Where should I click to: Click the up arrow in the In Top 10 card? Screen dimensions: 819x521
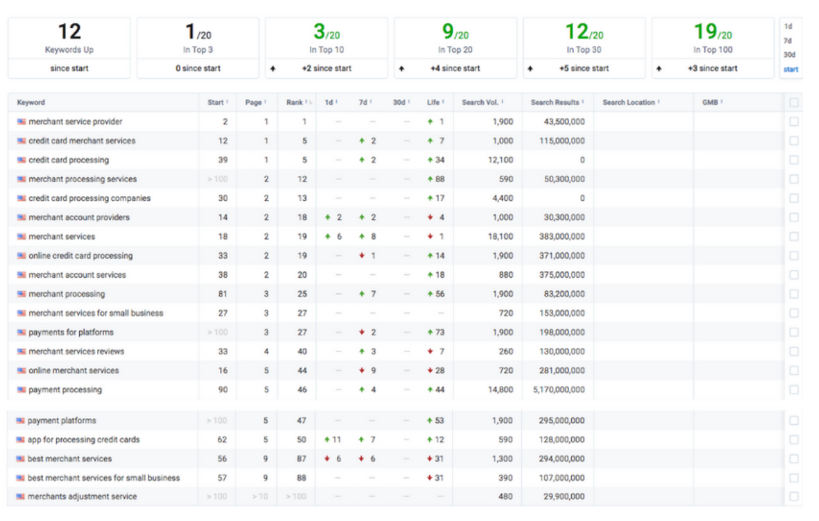click(x=273, y=68)
